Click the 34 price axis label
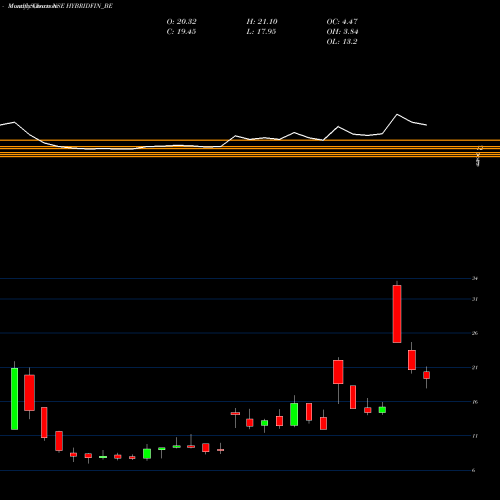This screenshot has width=500, height=500. point(475,278)
